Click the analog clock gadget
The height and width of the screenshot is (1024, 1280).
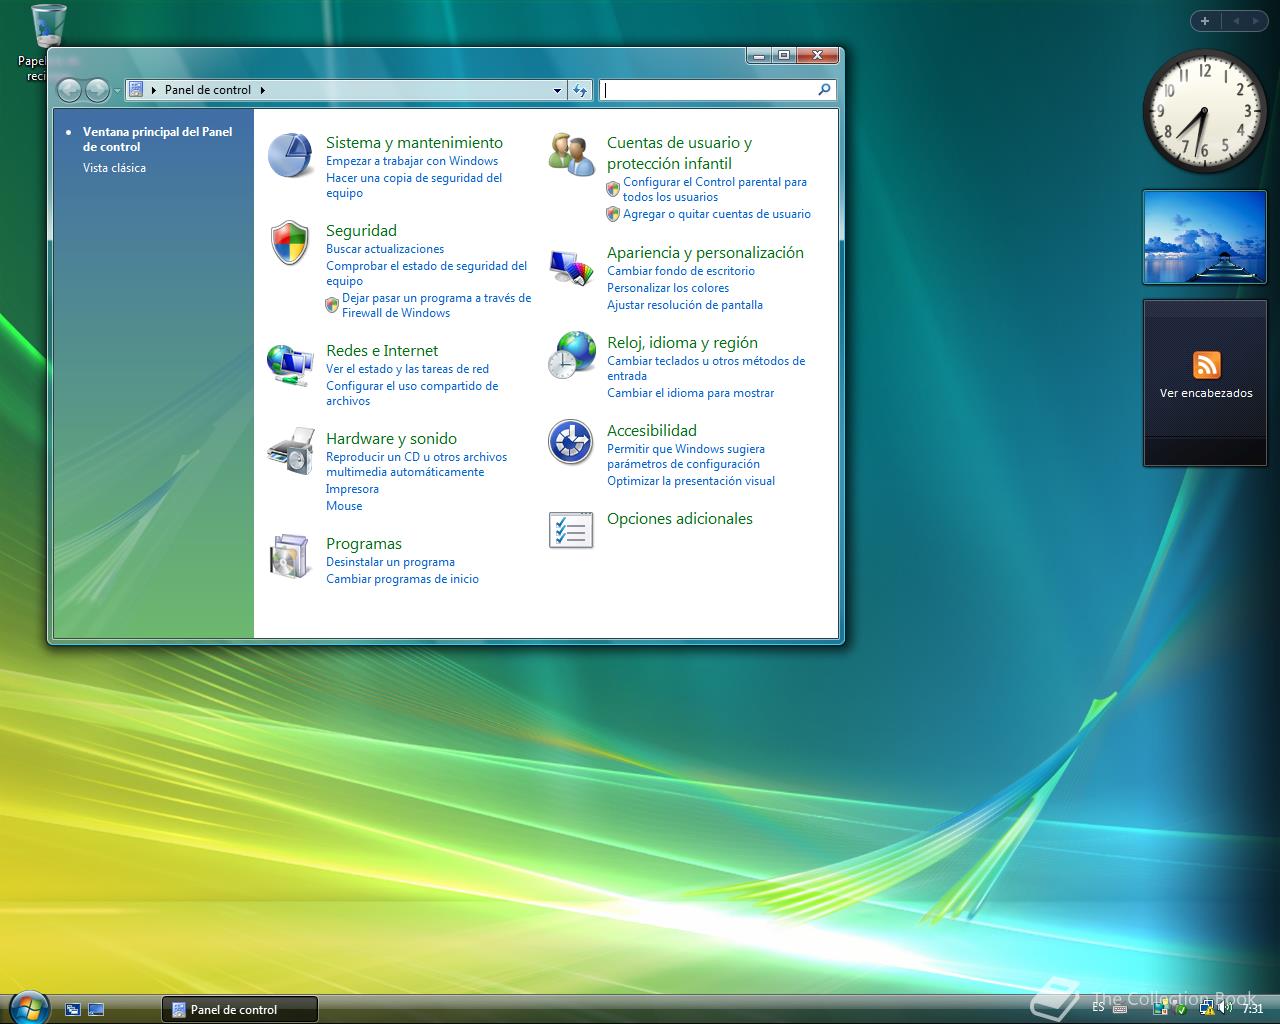point(1204,111)
